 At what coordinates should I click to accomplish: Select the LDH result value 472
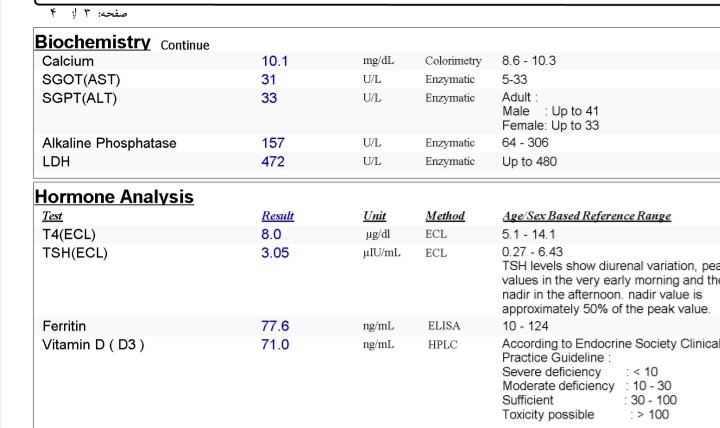point(273,161)
